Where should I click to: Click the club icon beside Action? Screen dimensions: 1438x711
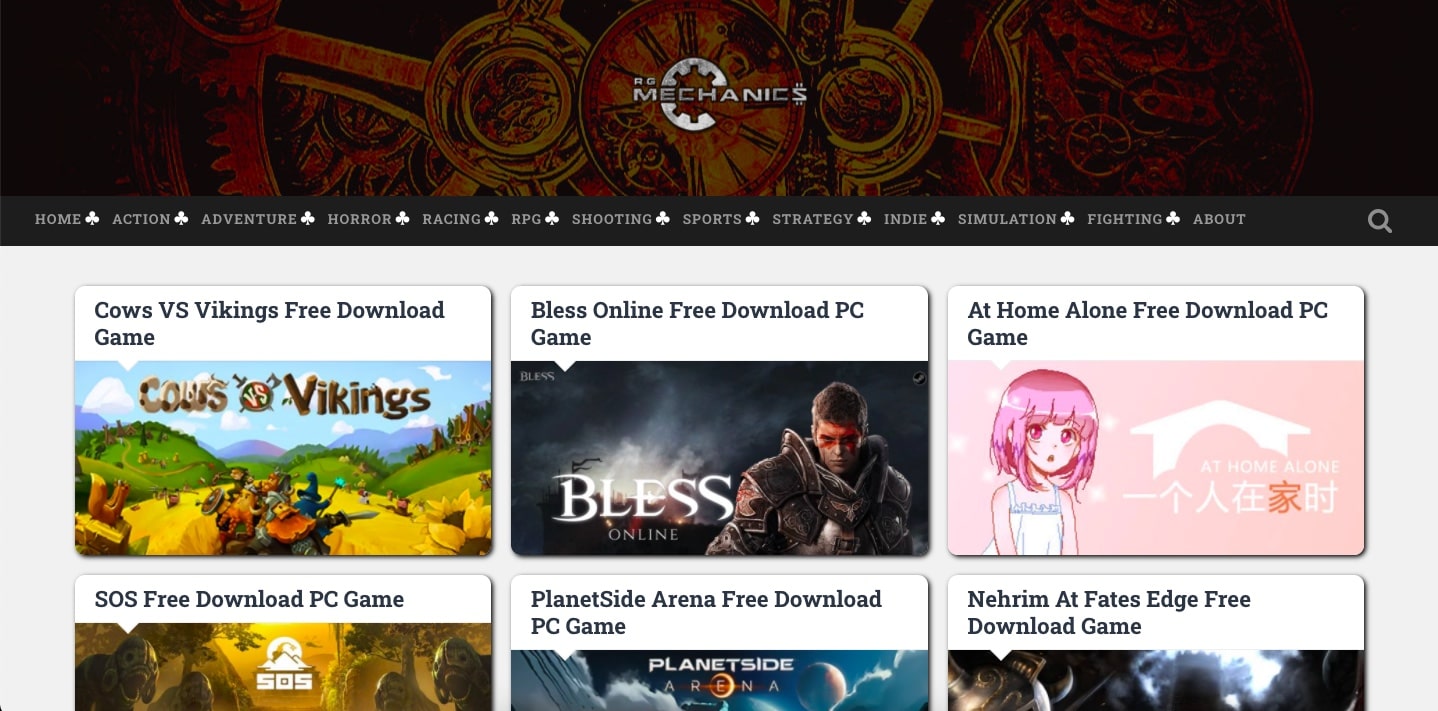coord(181,218)
